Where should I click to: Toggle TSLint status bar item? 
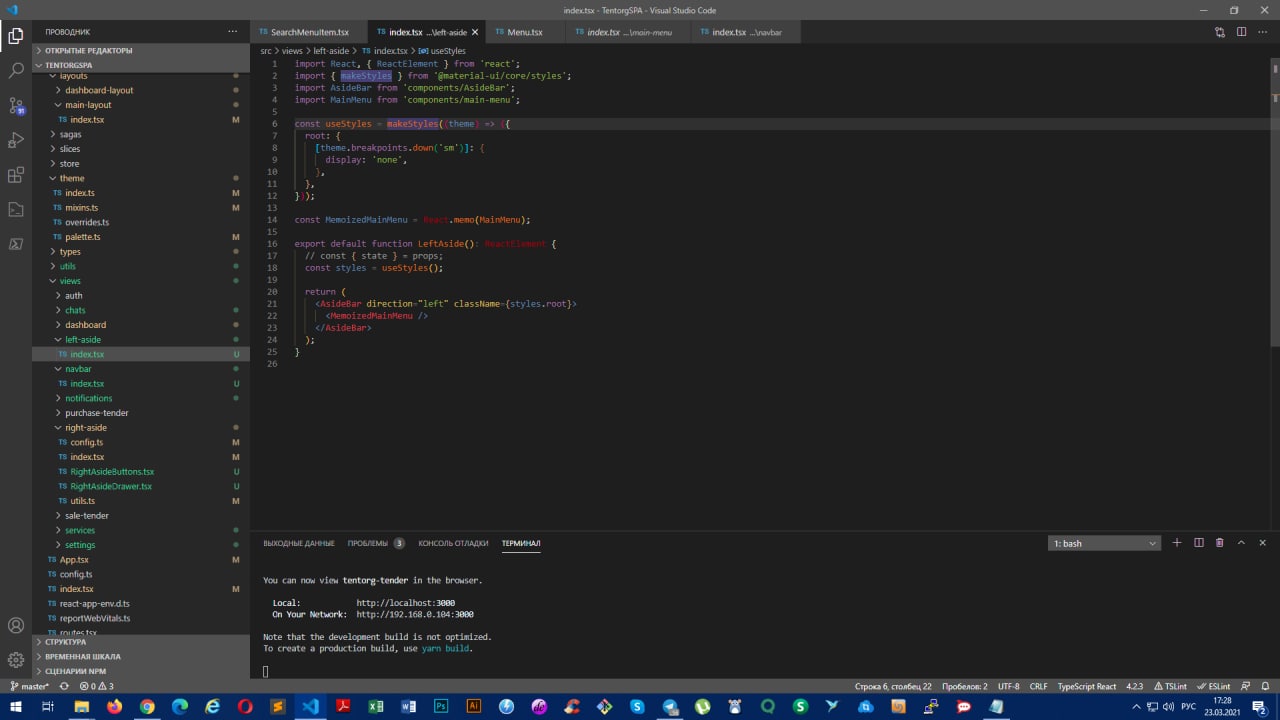coord(1170,687)
